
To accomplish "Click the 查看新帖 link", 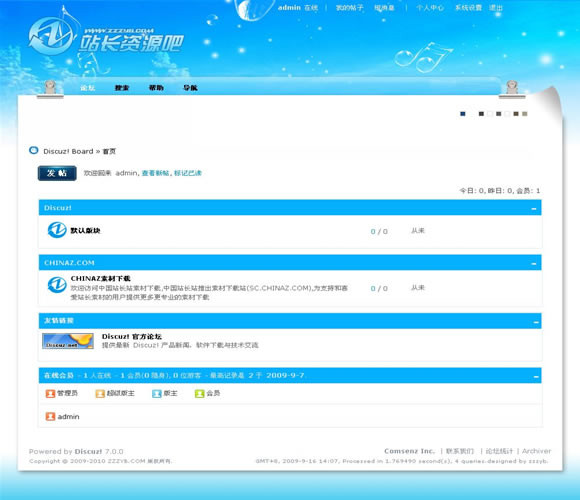I will (155, 173).
